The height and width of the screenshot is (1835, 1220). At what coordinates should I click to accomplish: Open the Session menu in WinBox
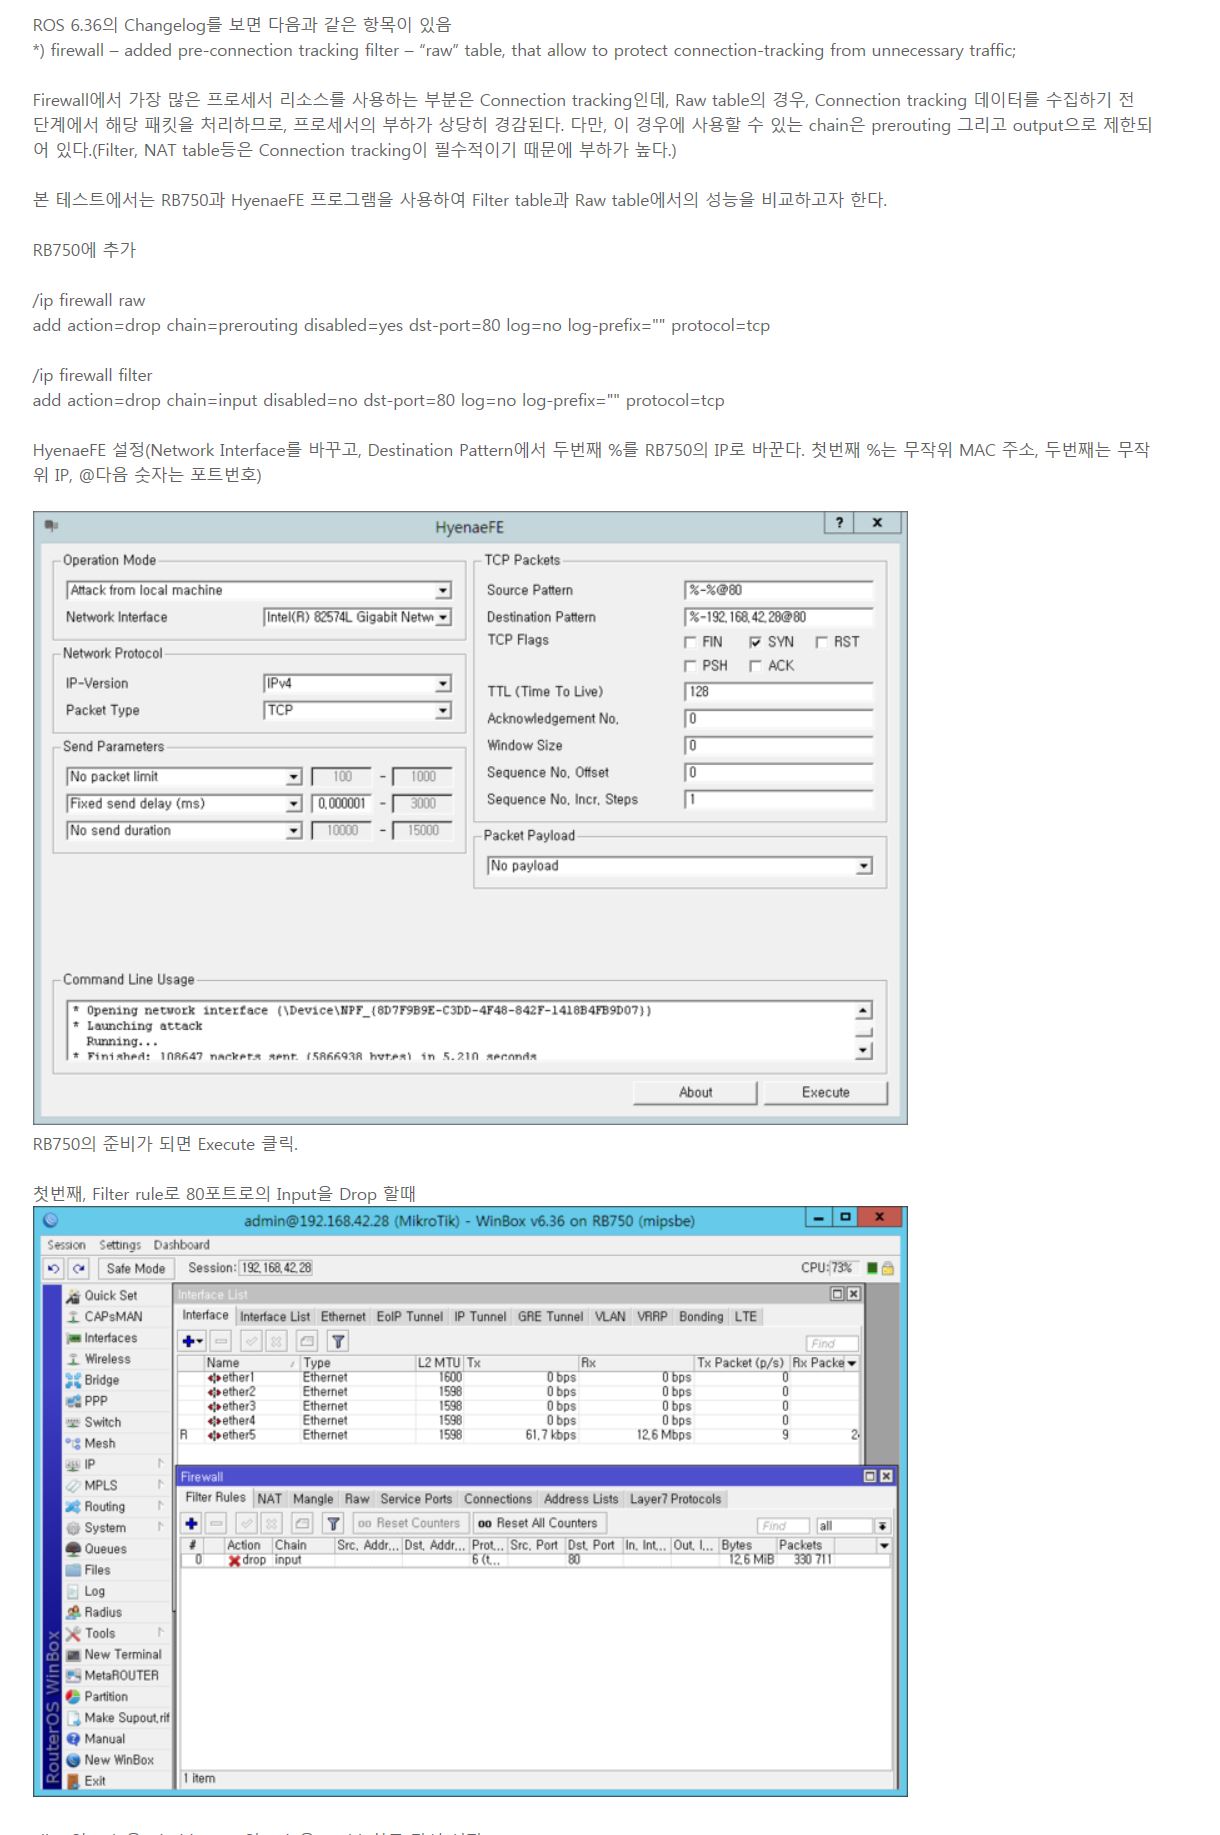click(x=66, y=1245)
